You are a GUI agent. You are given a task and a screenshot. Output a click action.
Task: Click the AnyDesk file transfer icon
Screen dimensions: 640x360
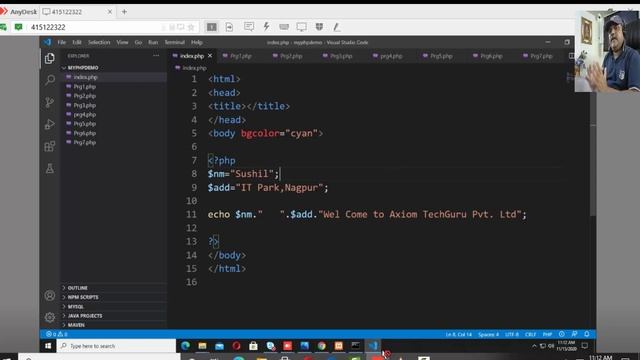tap(229, 27)
